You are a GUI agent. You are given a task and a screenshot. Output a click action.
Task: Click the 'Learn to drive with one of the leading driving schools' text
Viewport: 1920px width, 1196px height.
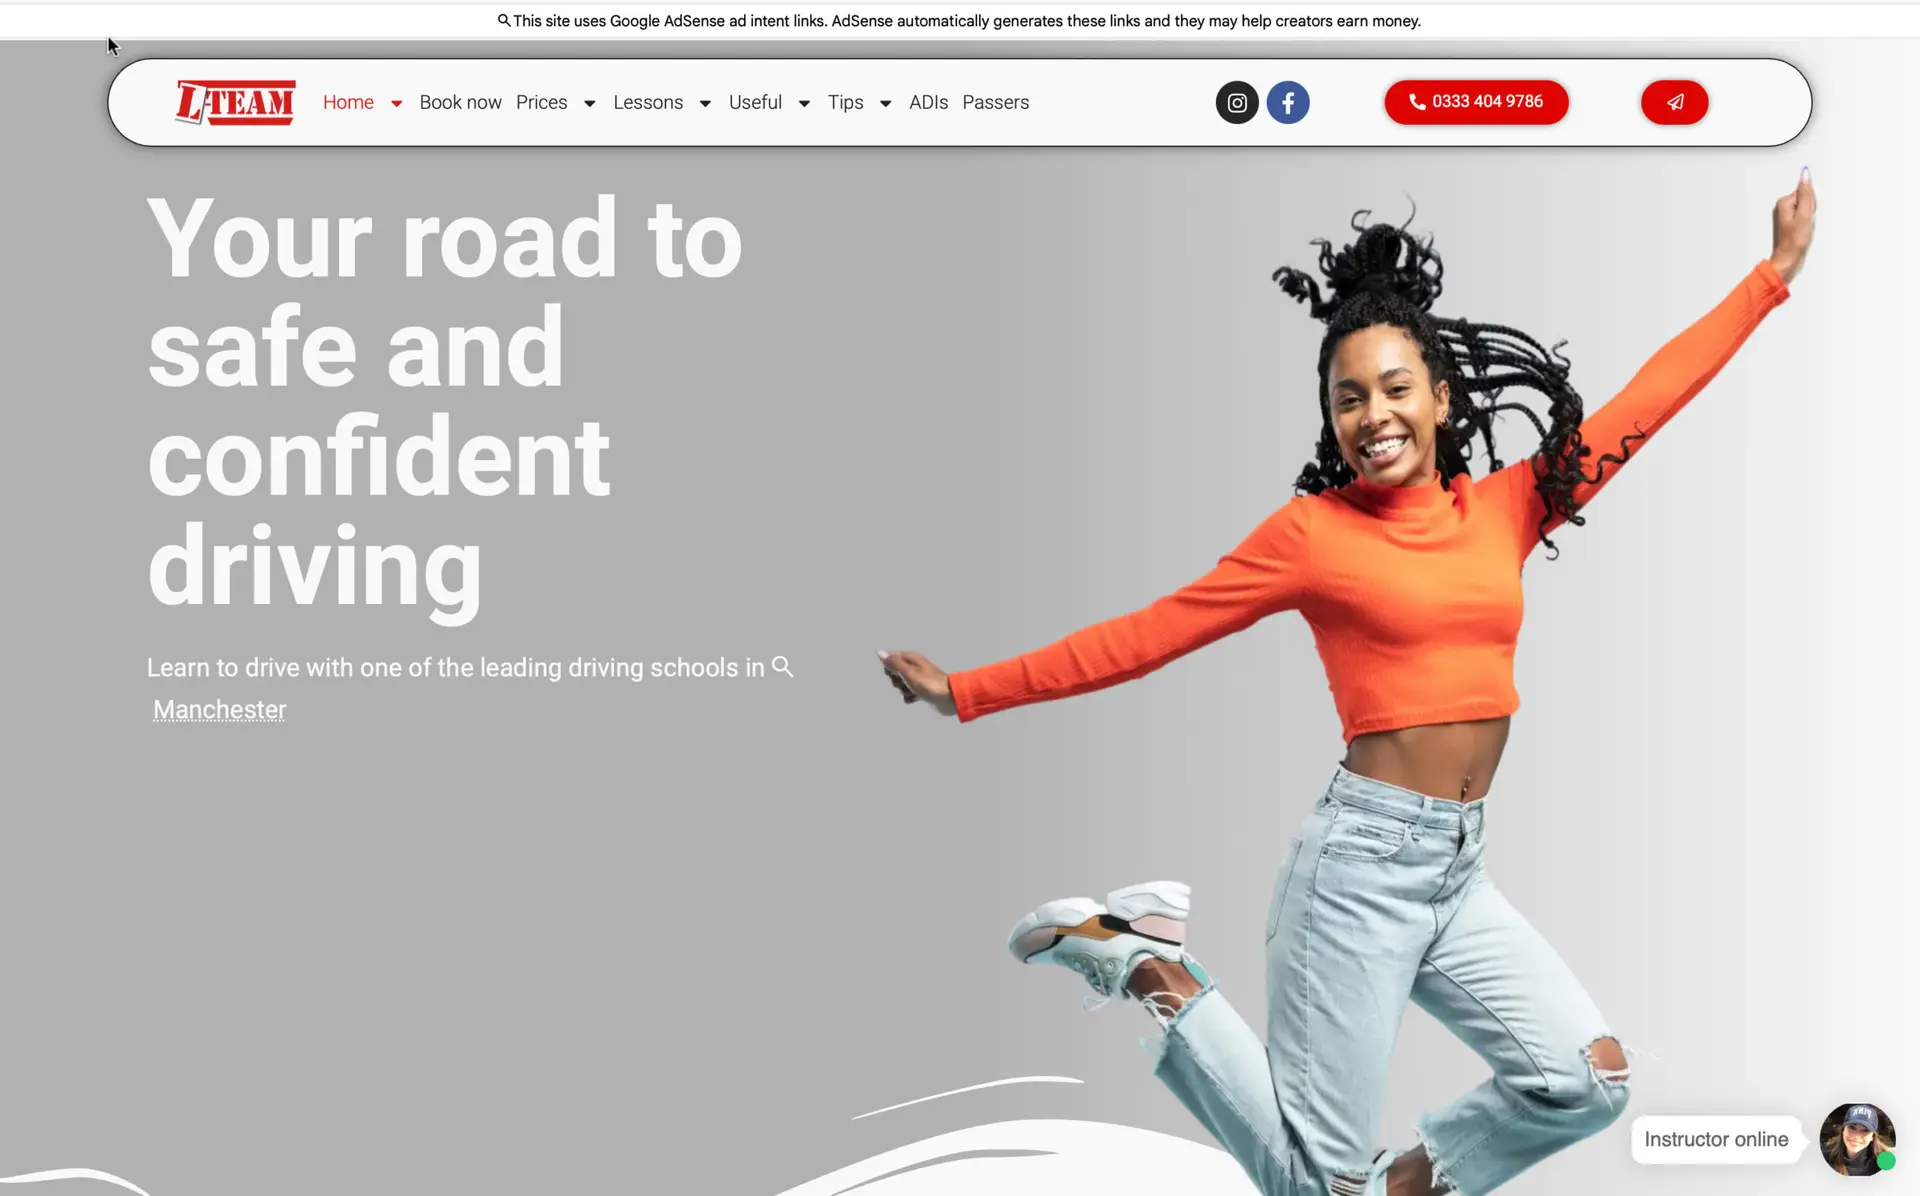(x=455, y=667)
